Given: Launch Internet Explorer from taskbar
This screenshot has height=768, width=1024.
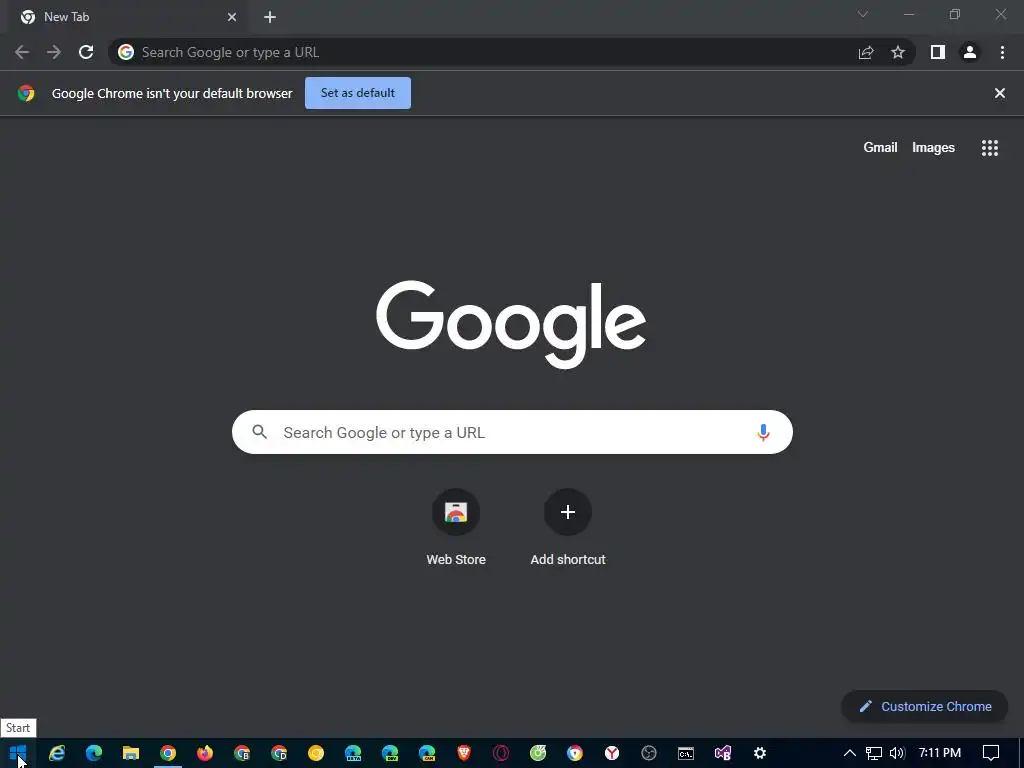Looking at the screenshot, I should (x=57, y=753).
